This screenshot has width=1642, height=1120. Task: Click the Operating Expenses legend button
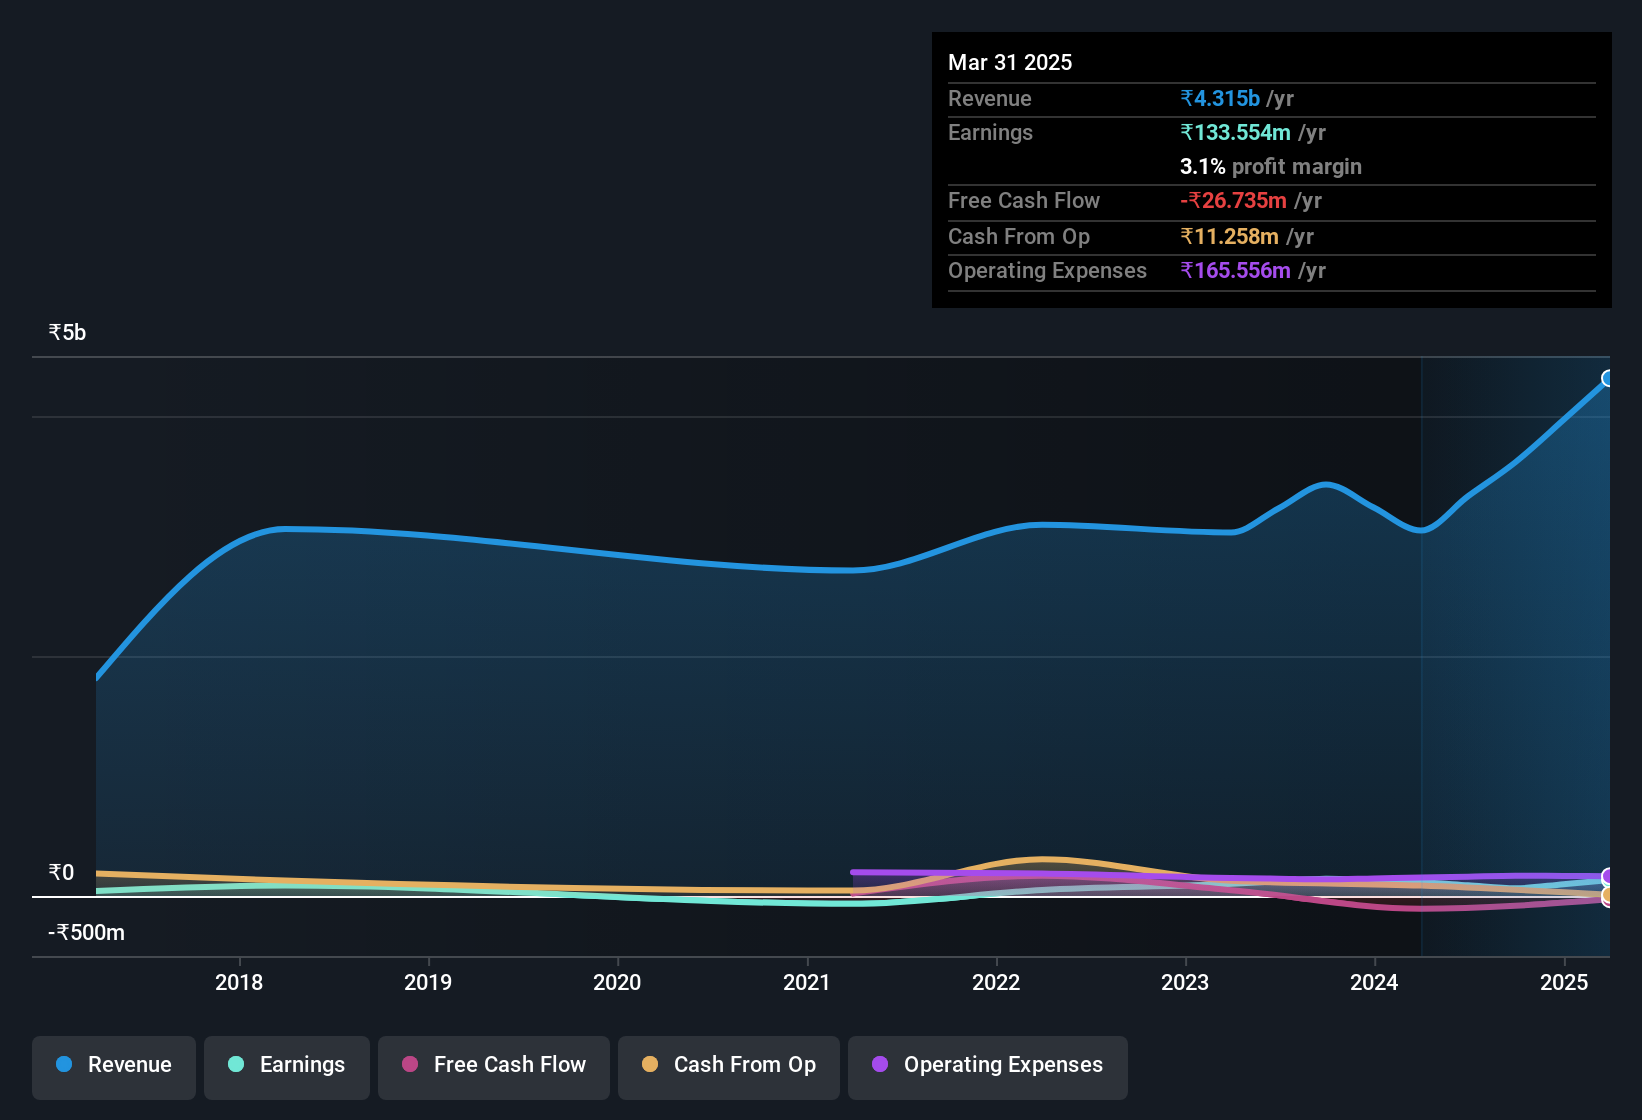pos(987,1065)
